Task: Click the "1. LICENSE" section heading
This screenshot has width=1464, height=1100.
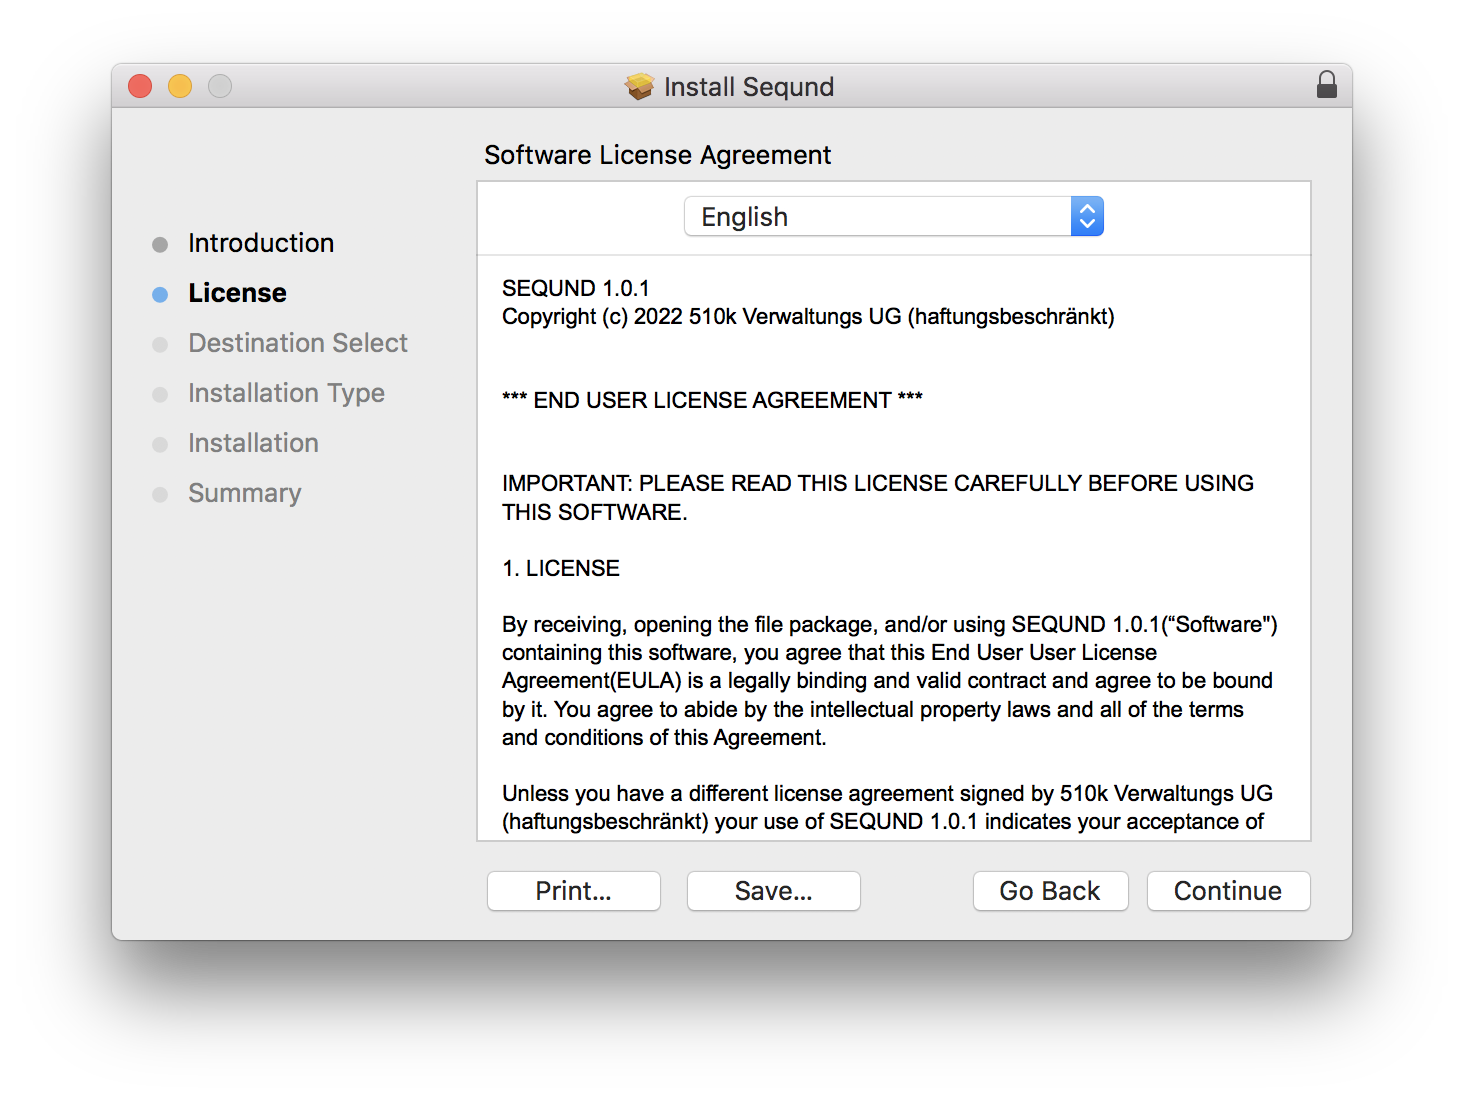Action: click(561, 568)
